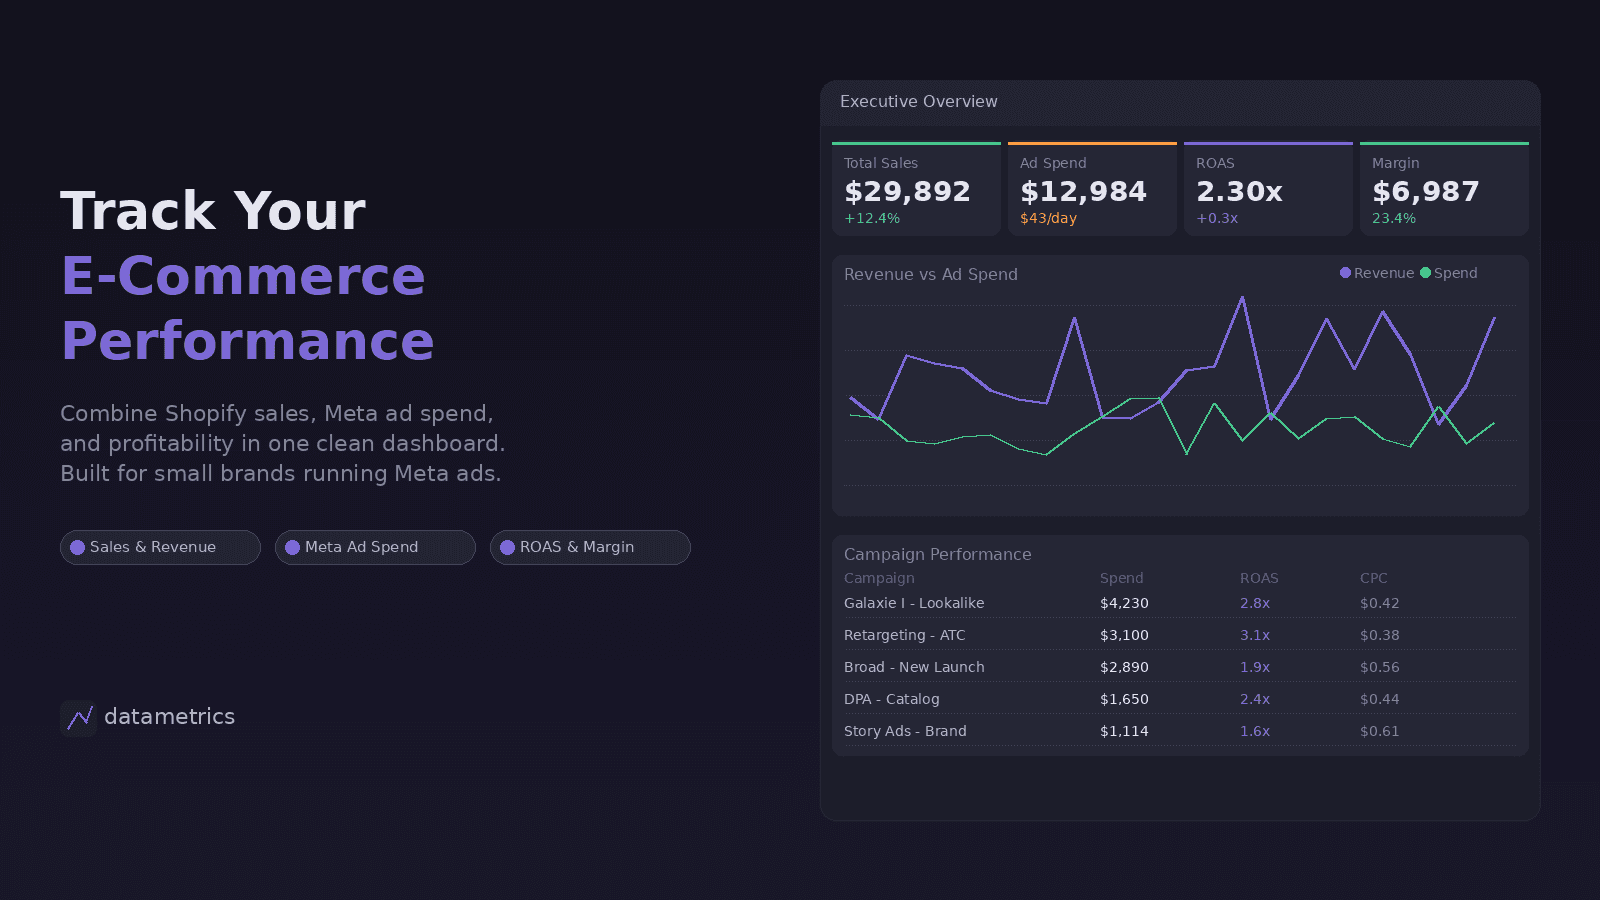The width and height of the screenshot is (1600, 900).
Task: Click the purple dot in ROAS & Margin pill
Action: (507, 547)
